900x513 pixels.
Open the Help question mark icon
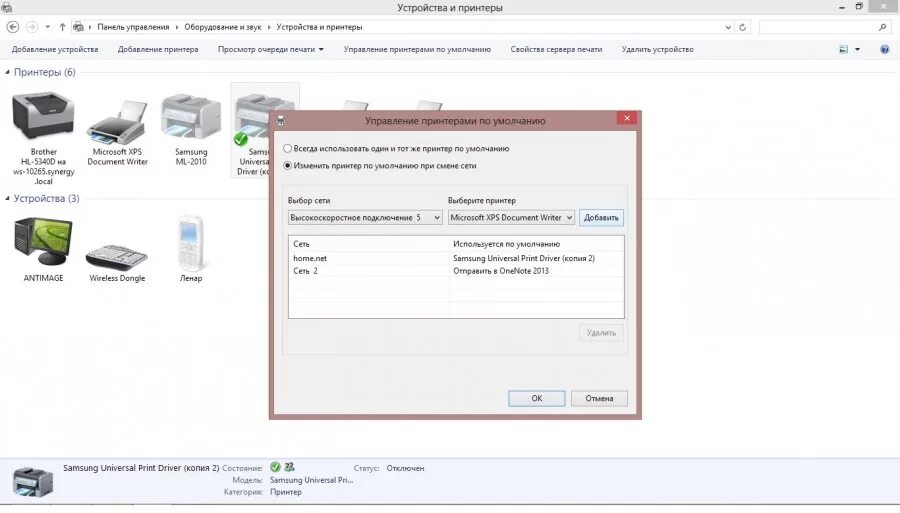[x=885, y=49]
